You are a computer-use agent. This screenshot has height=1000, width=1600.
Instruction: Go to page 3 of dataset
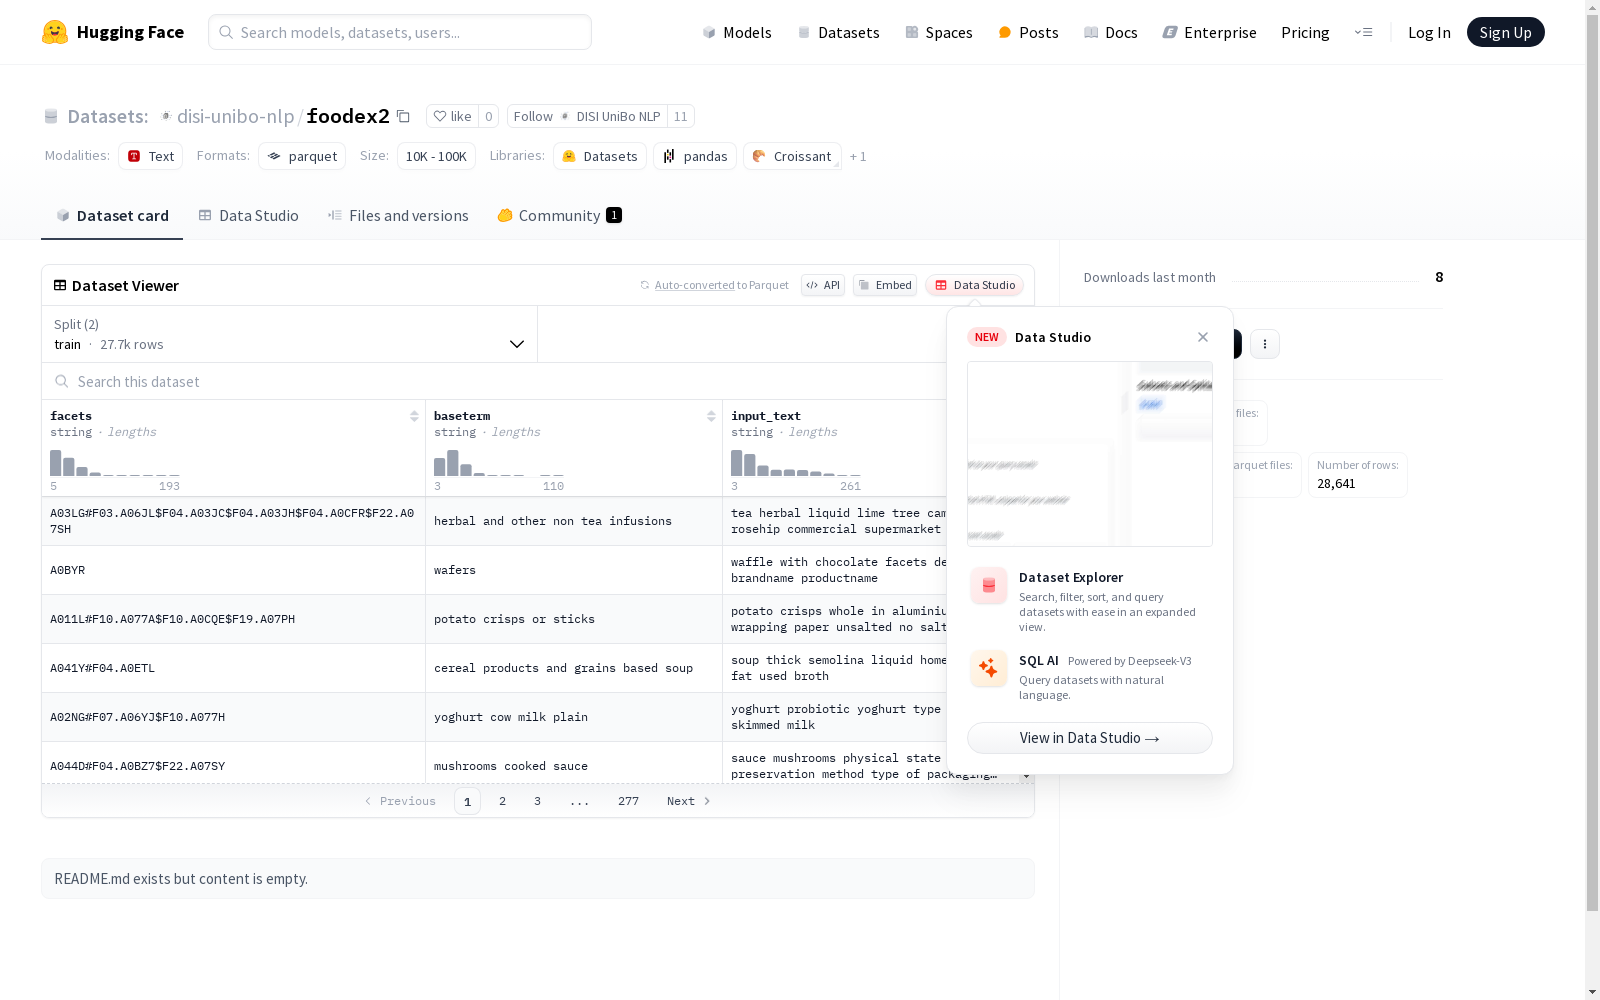point(537,801)
